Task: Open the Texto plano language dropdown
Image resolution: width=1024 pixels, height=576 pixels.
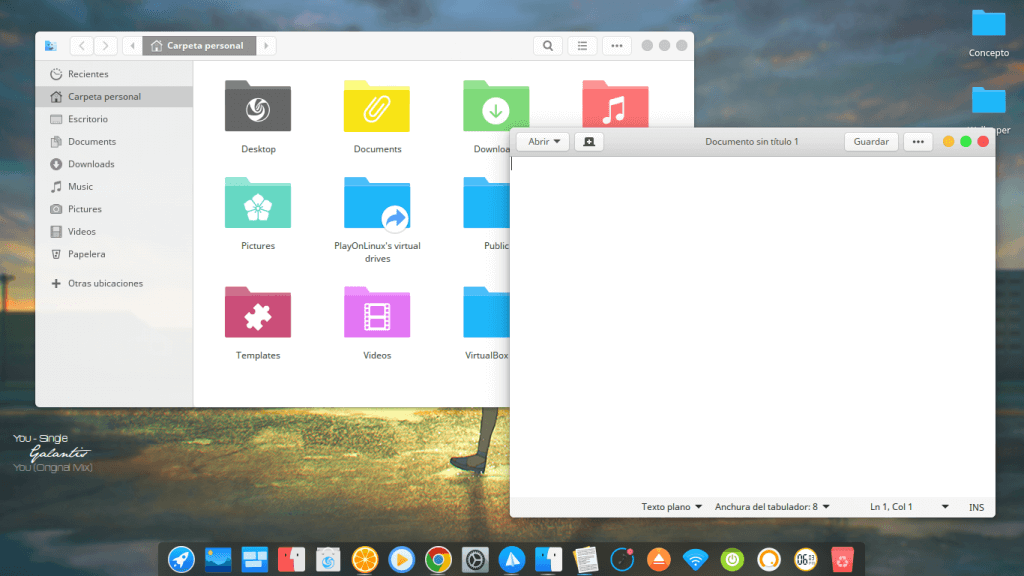Action: [671, 507]
